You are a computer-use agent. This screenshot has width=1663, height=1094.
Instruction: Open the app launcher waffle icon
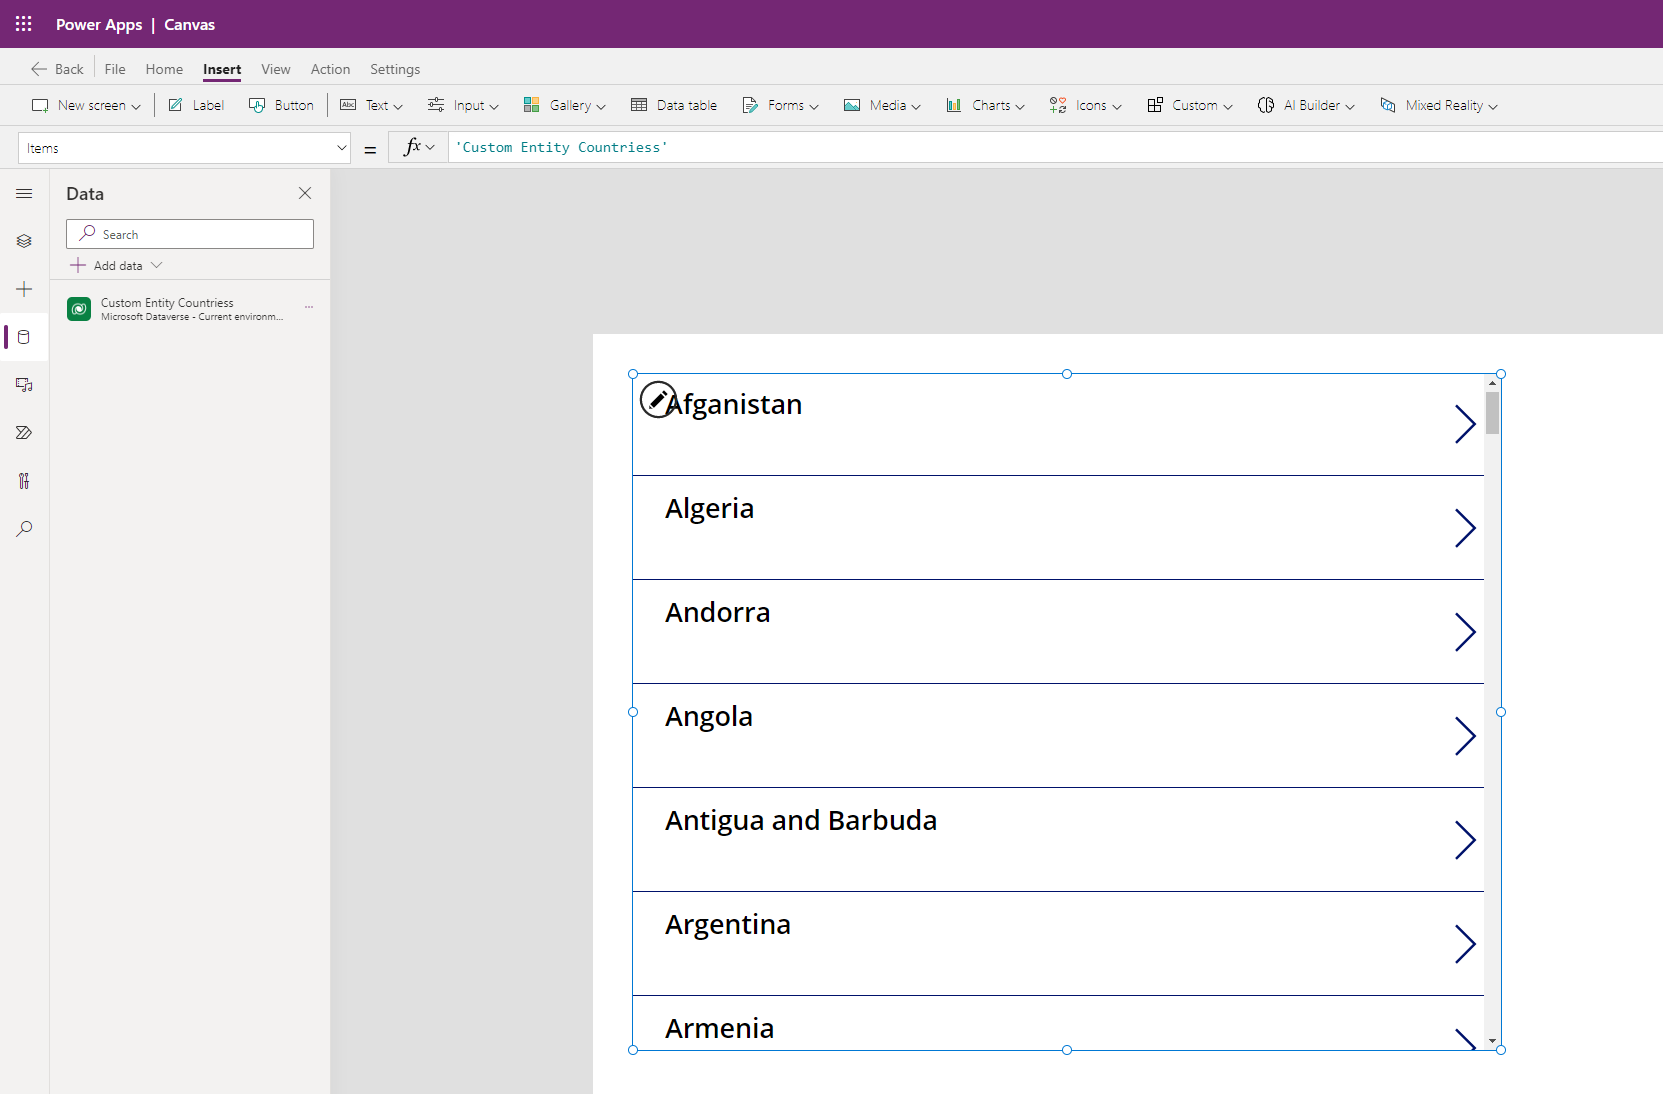pos(24,24)
